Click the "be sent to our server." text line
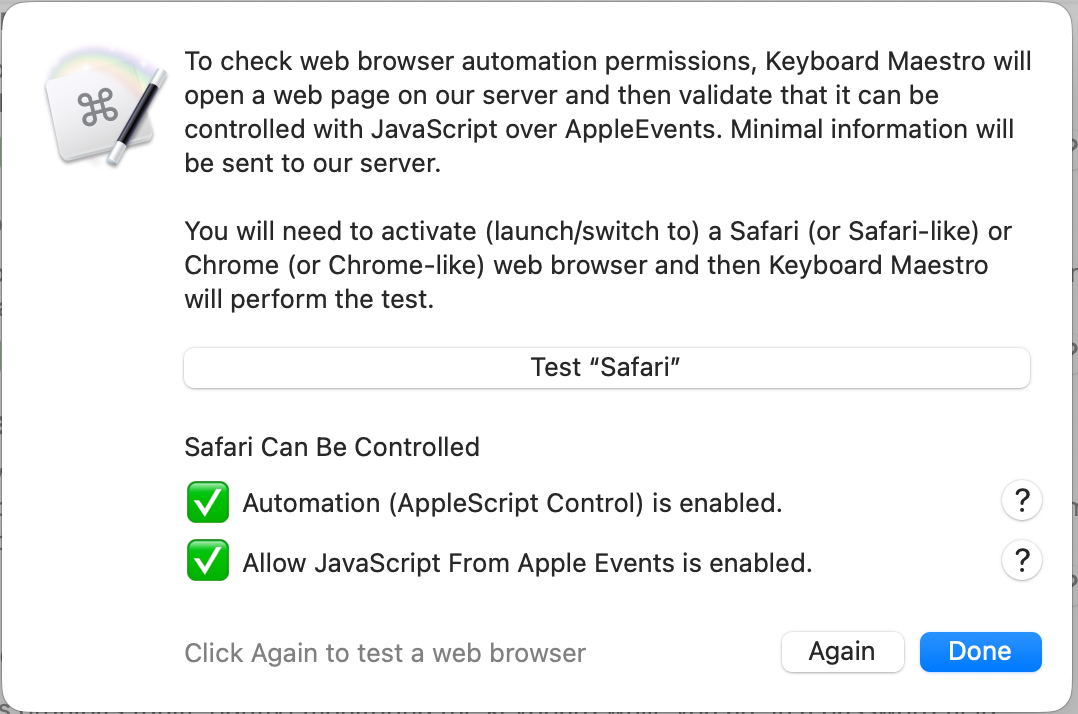This screenshot has width=1078, height=714. pyautogui.click(x=312, y=164)
